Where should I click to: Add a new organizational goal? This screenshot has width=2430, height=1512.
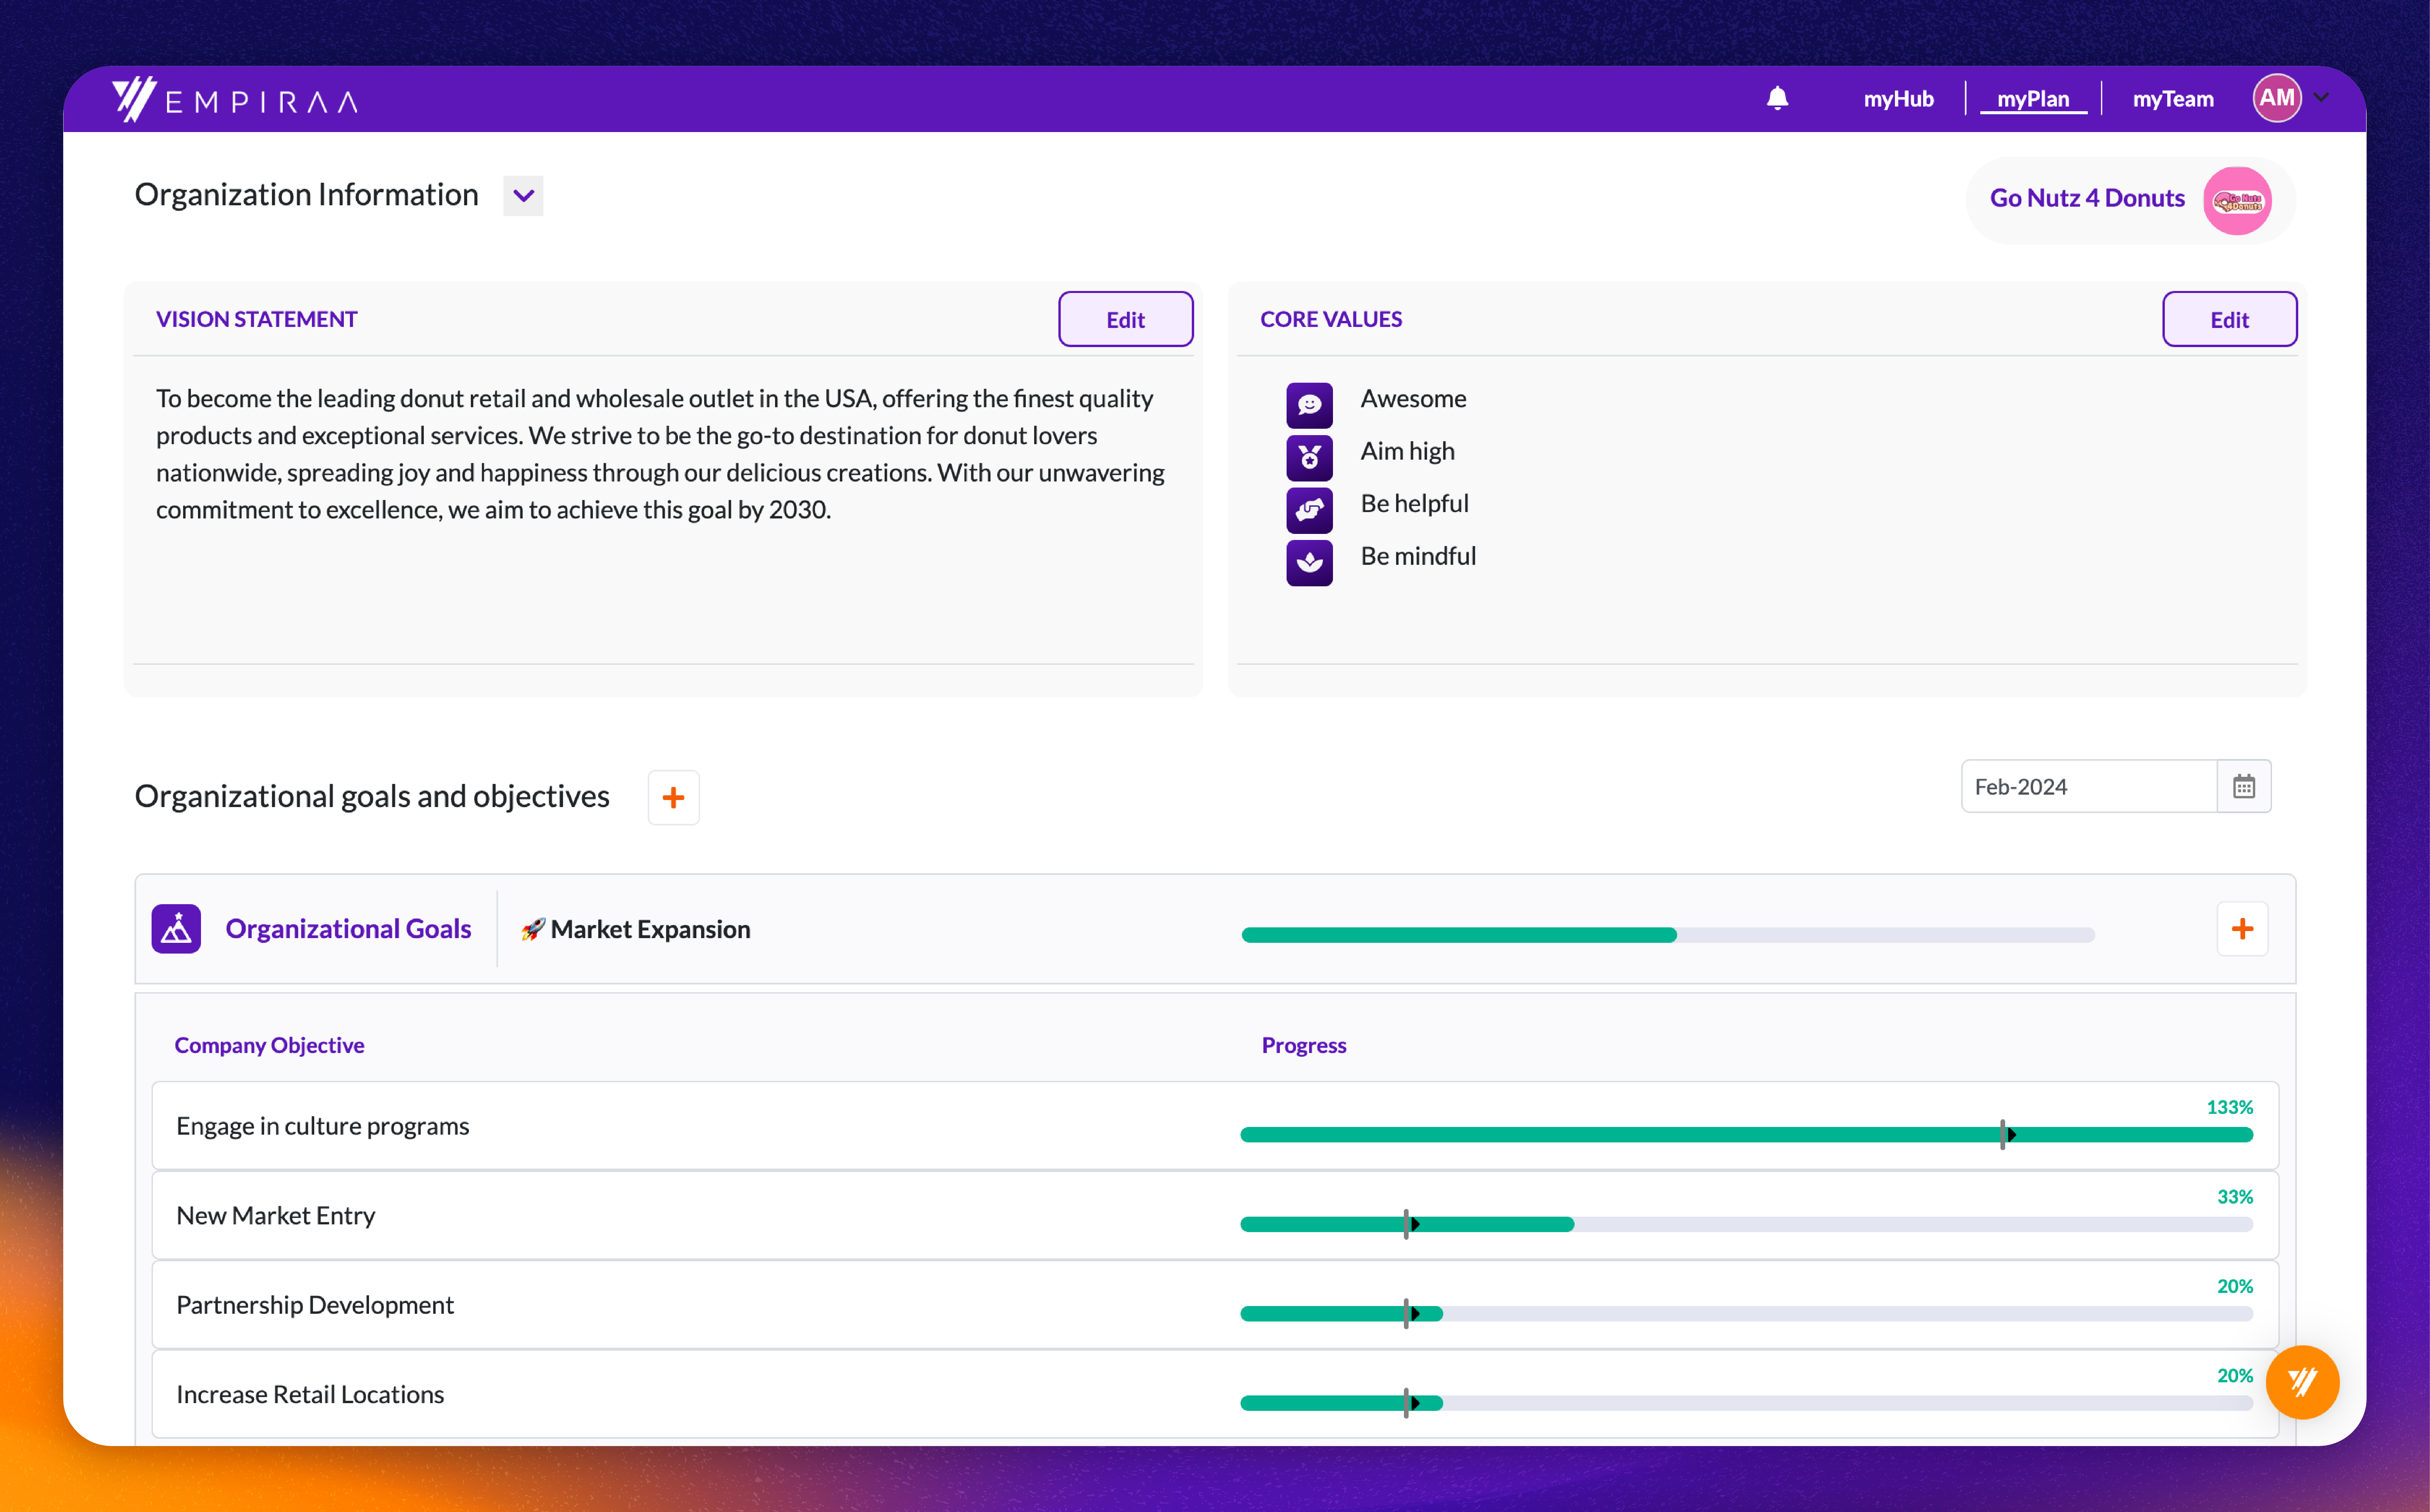click(674, 798)
